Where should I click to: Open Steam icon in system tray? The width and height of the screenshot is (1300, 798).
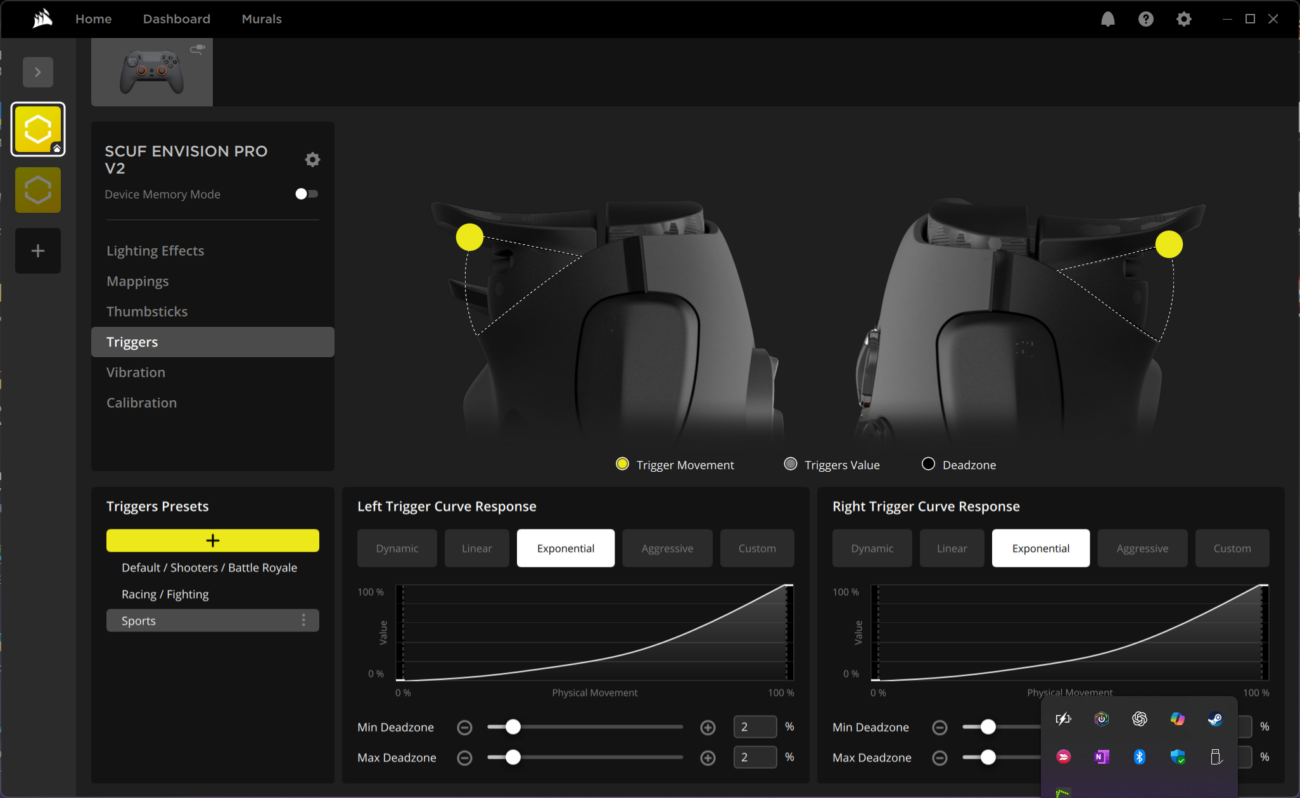point(1215,719)
